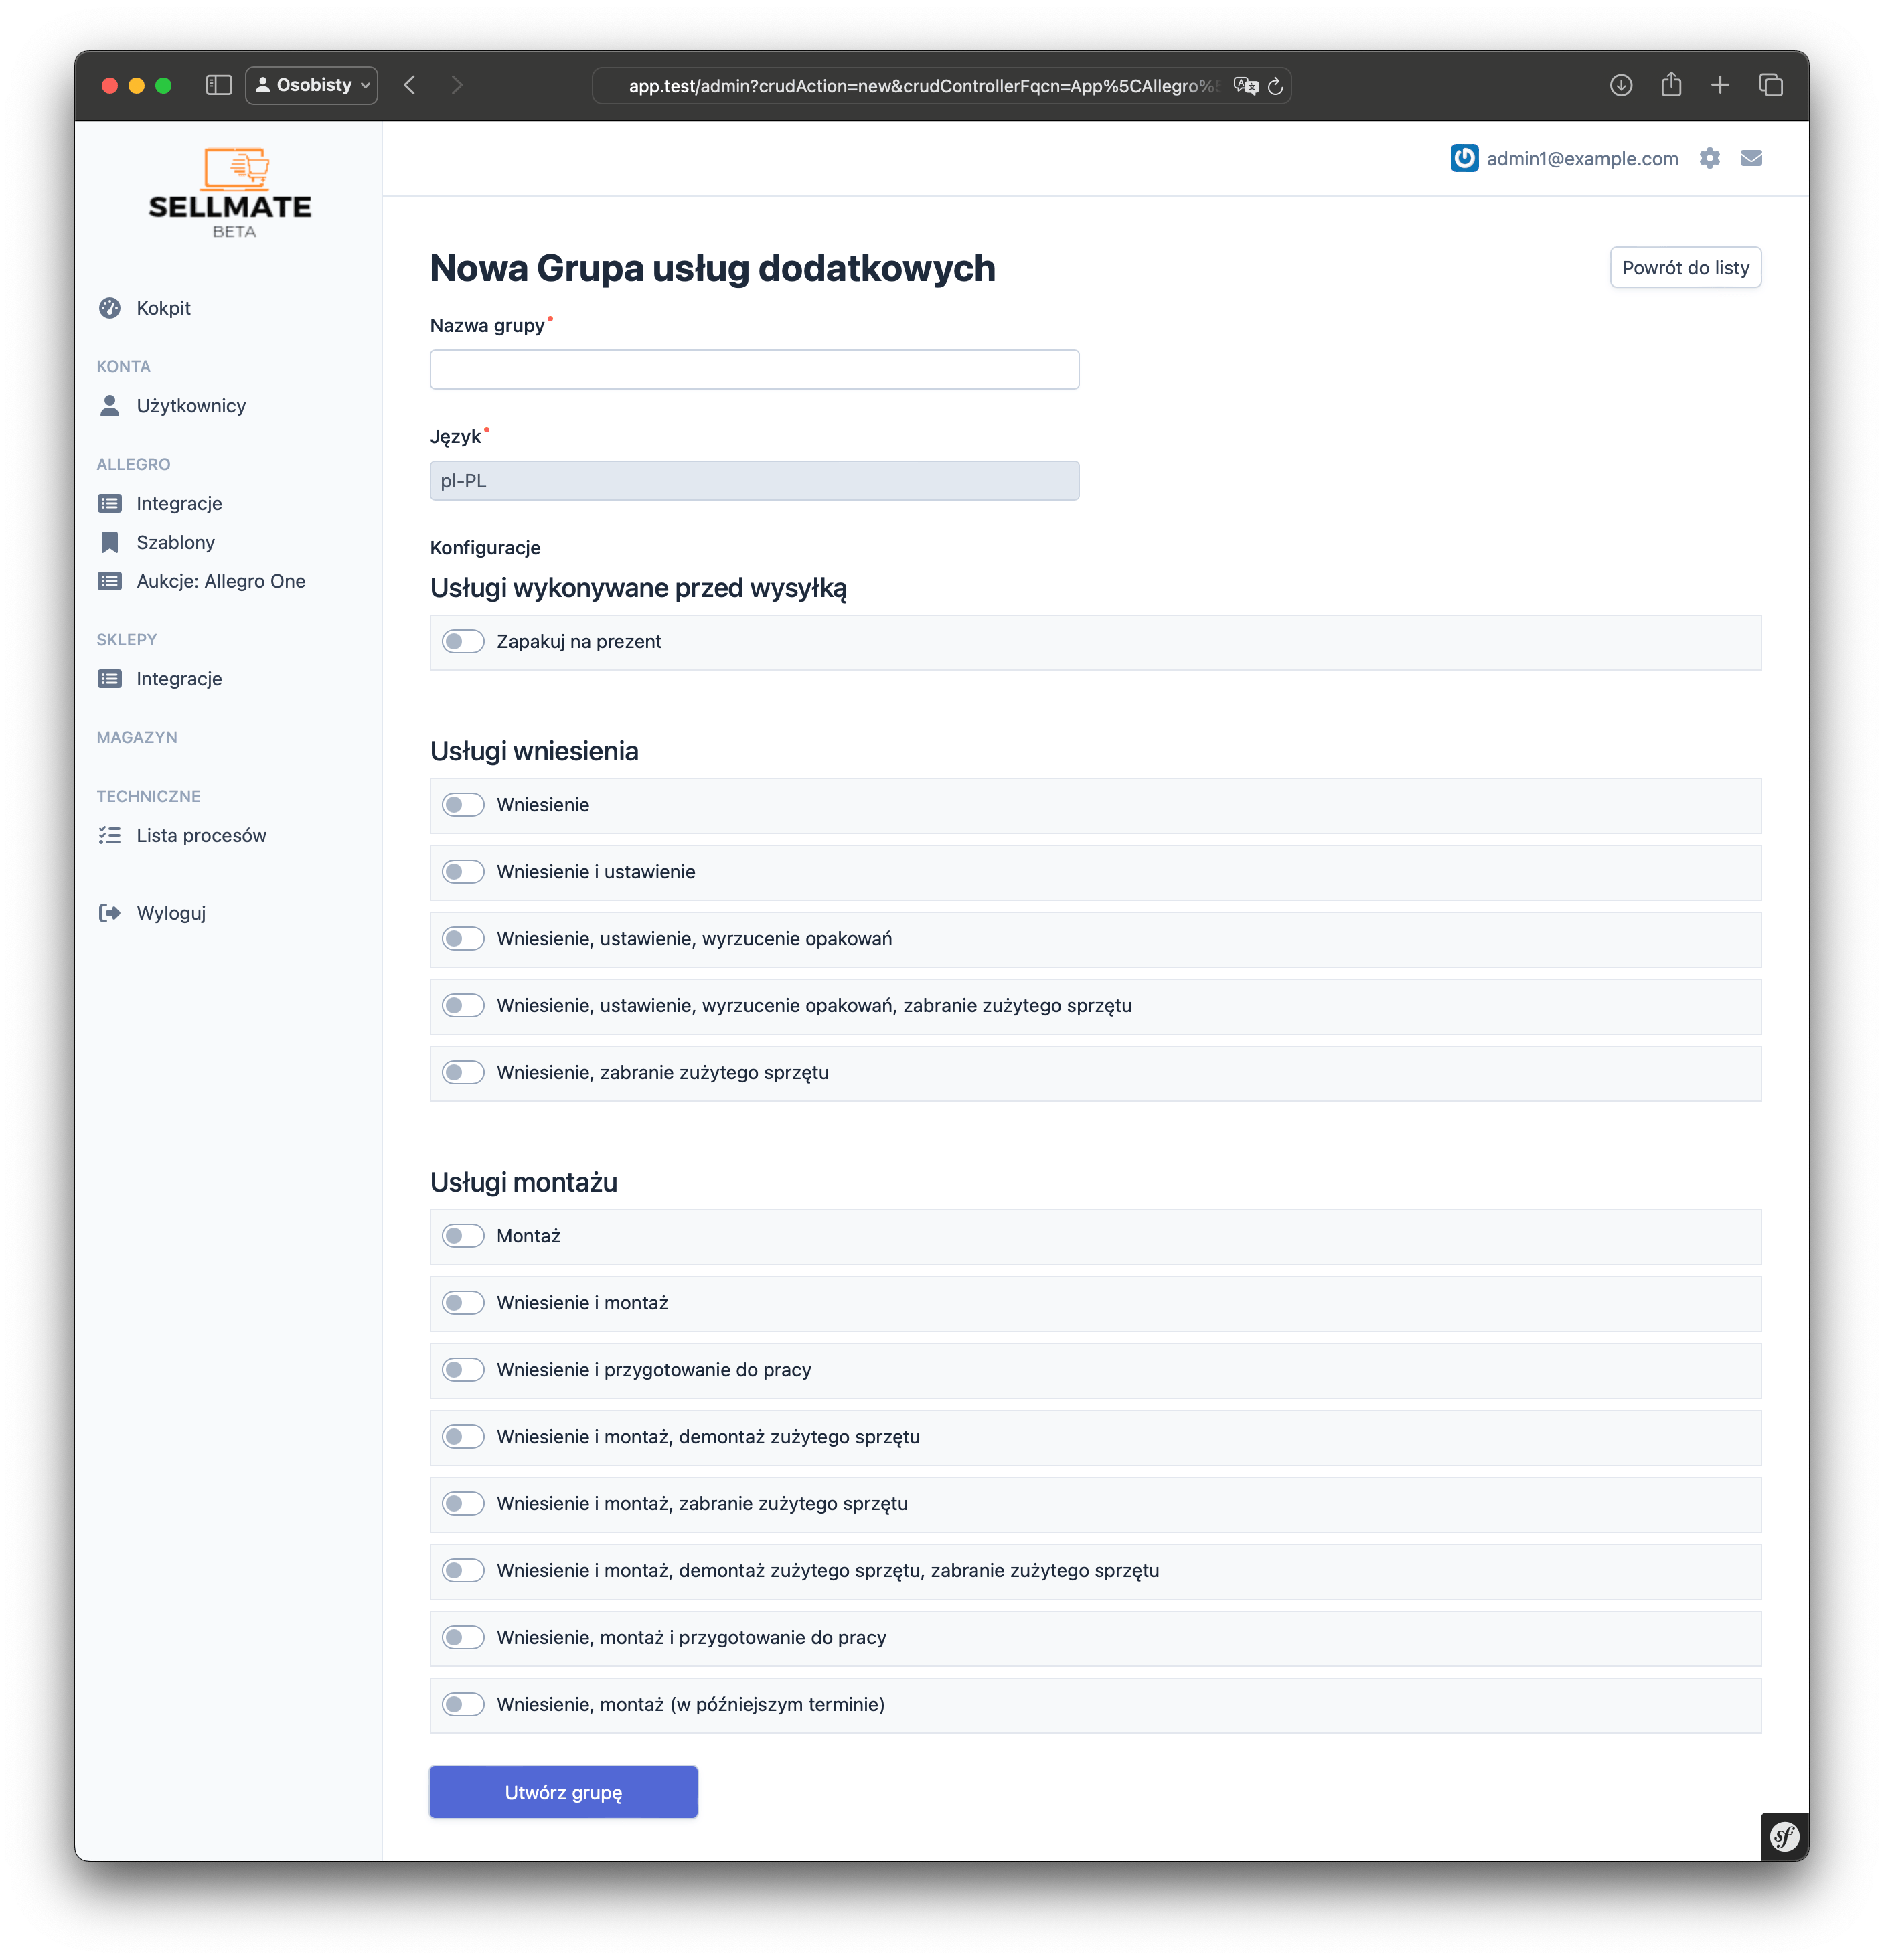Click Wyloguj menu item
This screenshot has width=1884, height=1960.
[171, 914]
